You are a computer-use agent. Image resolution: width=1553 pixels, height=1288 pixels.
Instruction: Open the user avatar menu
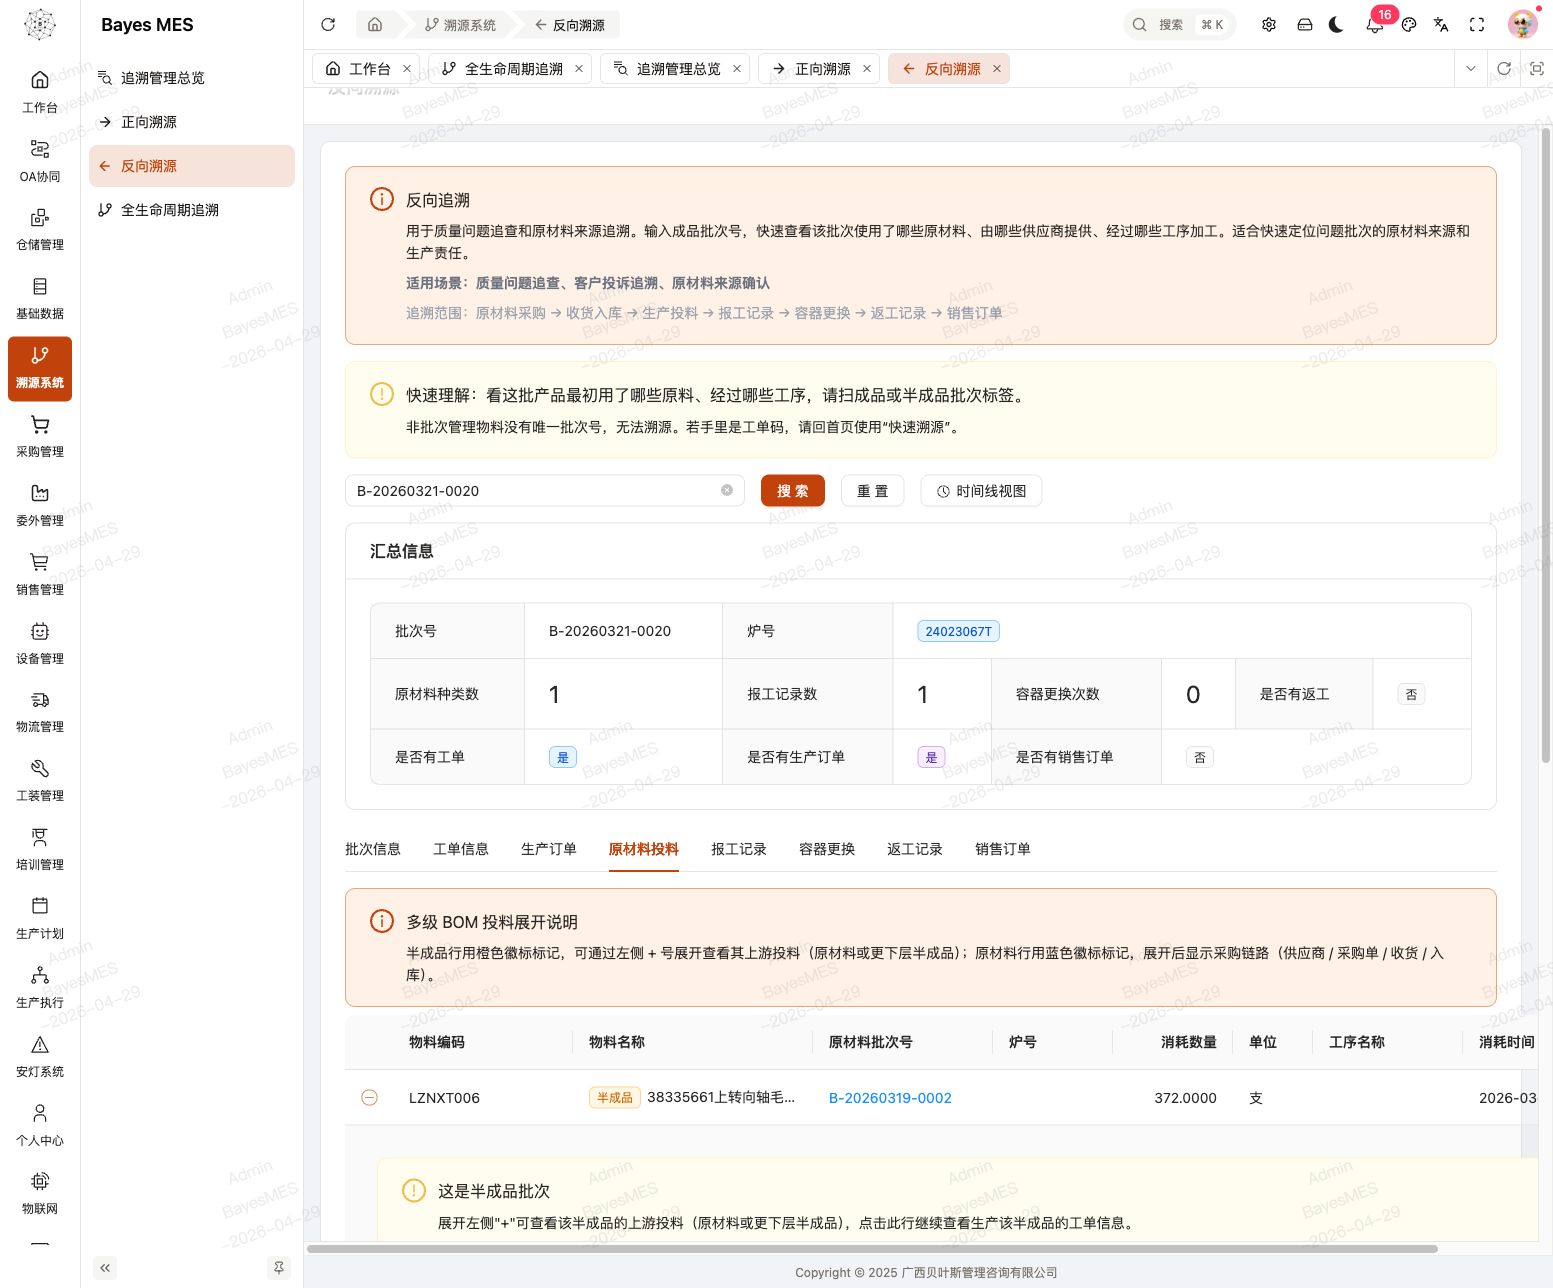pyautogui.click(x=1523, y=25)
